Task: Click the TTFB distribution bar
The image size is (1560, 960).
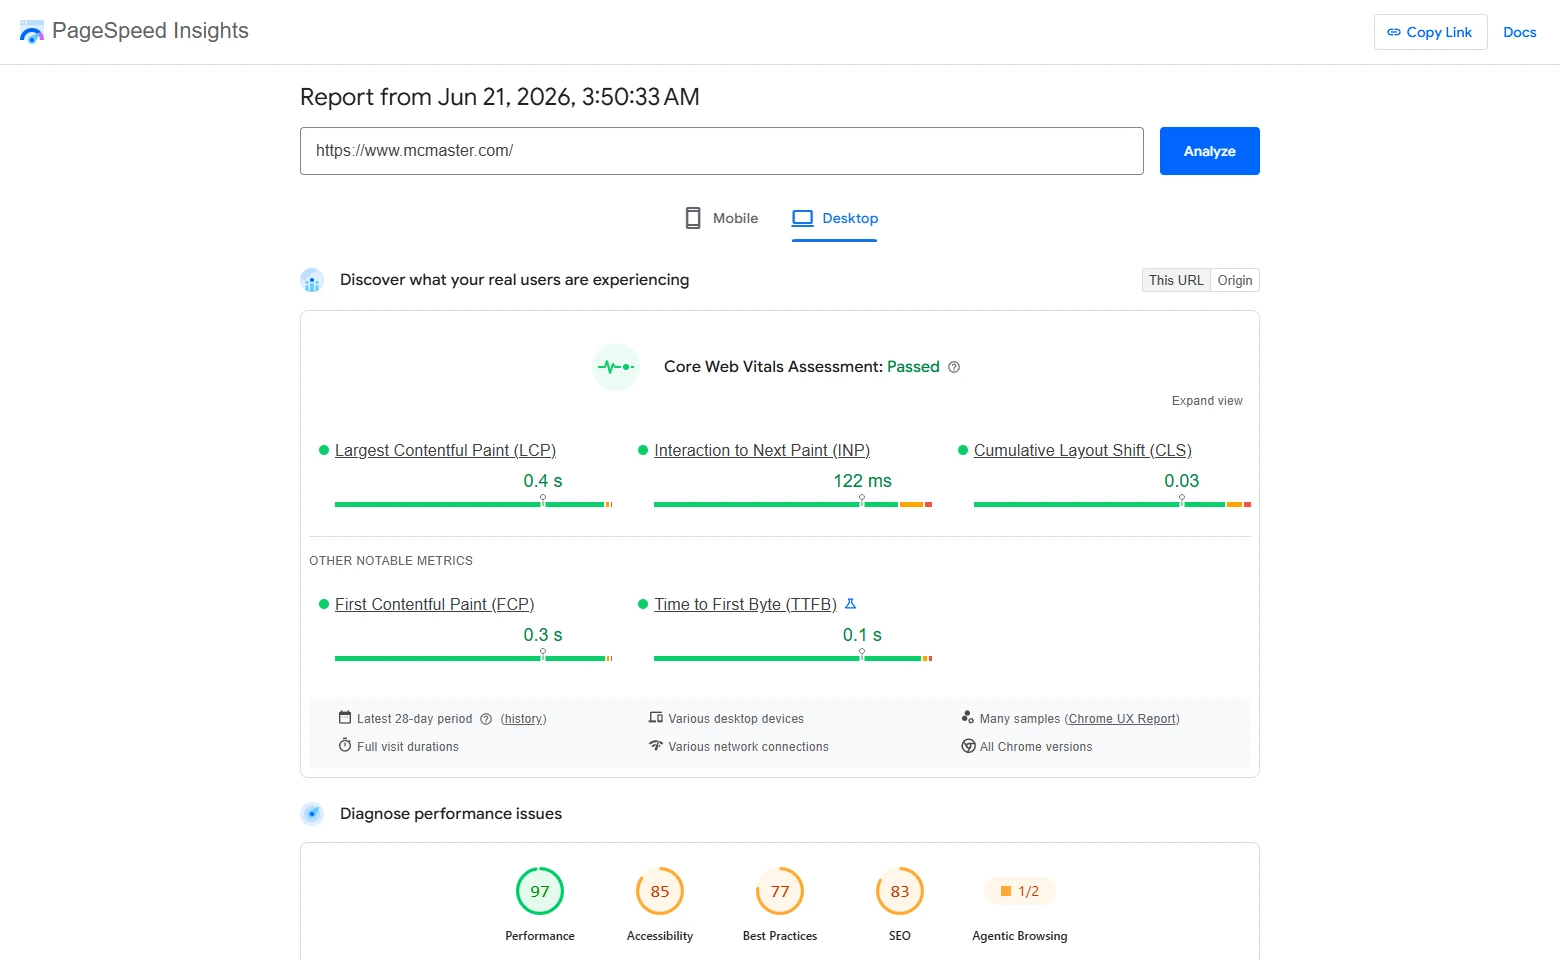Action: (x=793, y=658)
